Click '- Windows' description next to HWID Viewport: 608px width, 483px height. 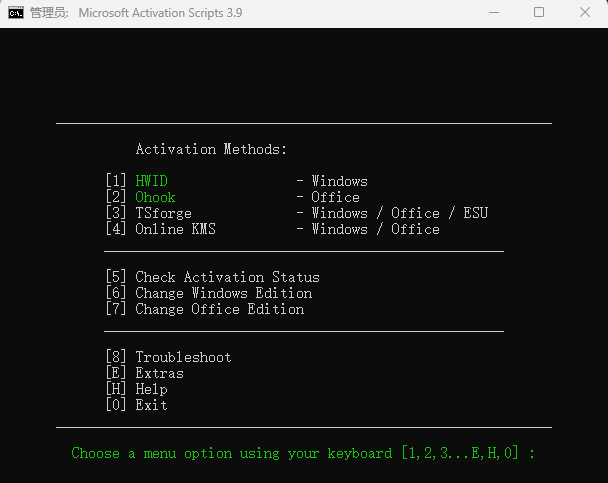pyautogui.click(x=332, y=181)
